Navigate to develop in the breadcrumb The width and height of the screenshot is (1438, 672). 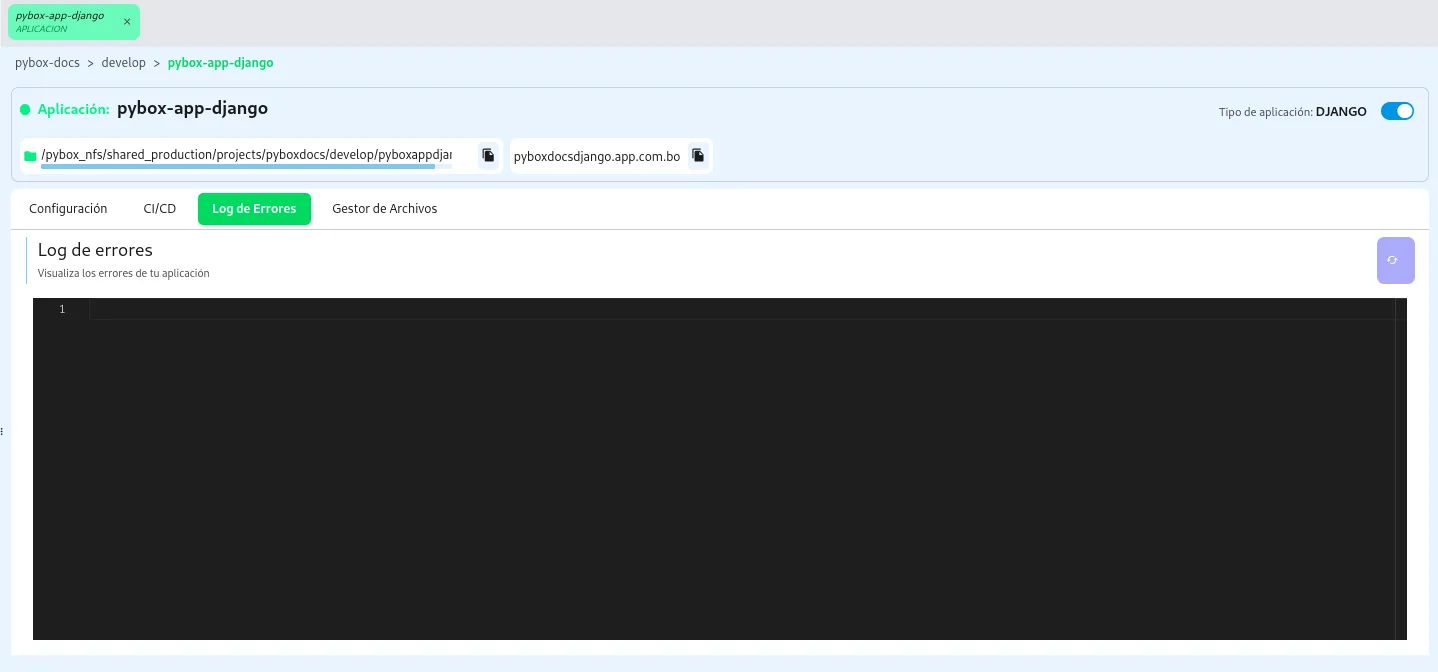(x=124, y=63)
